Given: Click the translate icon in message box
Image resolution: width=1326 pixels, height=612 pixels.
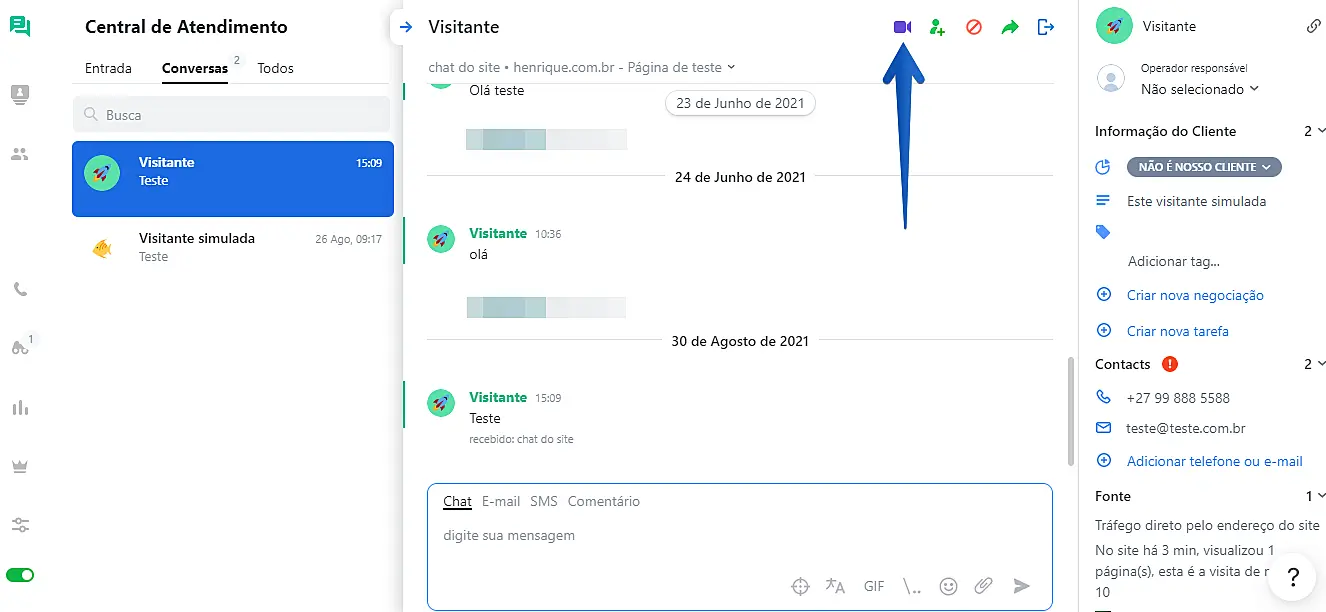Looking at the screenshot, I should point(835,586).
